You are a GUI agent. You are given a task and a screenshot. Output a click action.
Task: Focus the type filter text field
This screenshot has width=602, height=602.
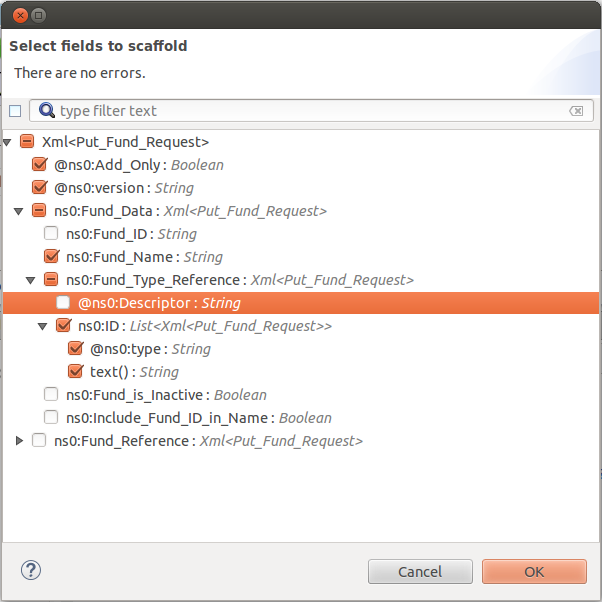point(310,111)
